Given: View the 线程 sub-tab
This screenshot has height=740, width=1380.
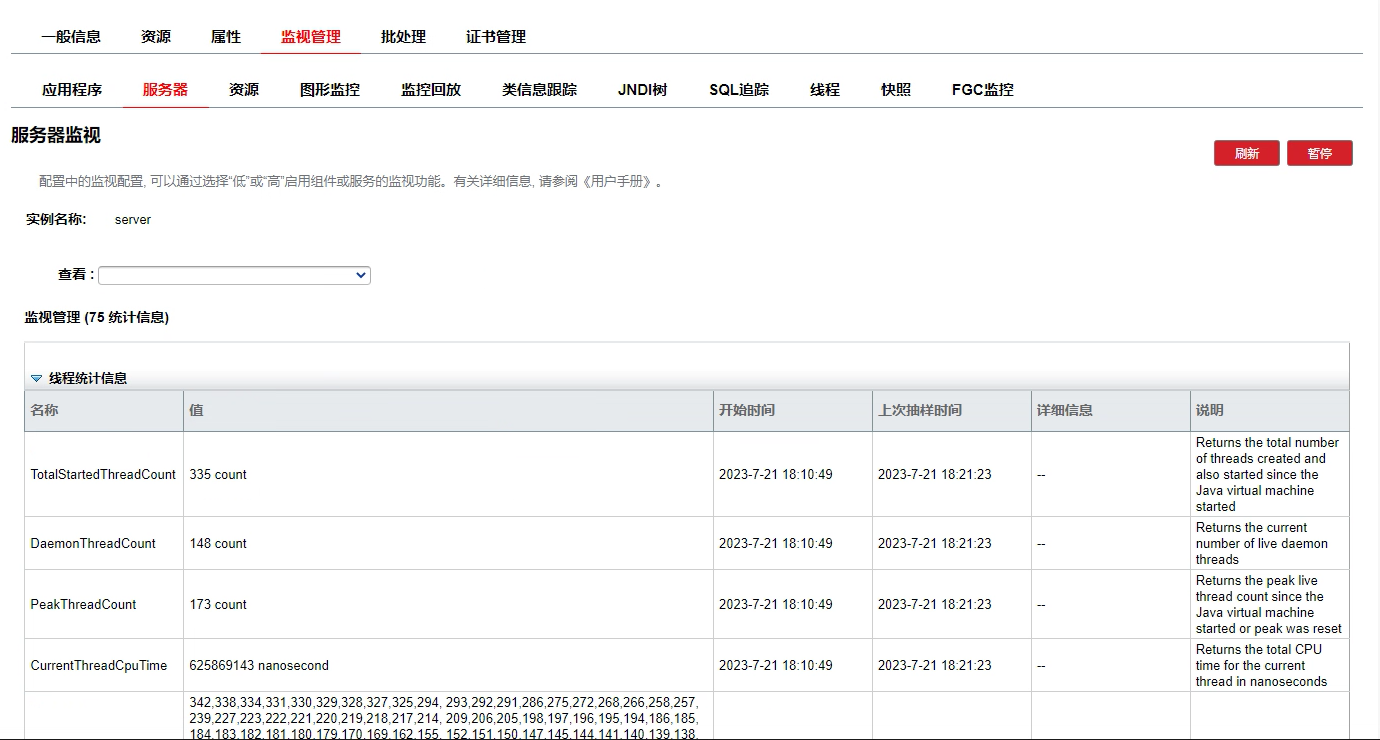Looking at the screenshot, I should tap(825, 90).
